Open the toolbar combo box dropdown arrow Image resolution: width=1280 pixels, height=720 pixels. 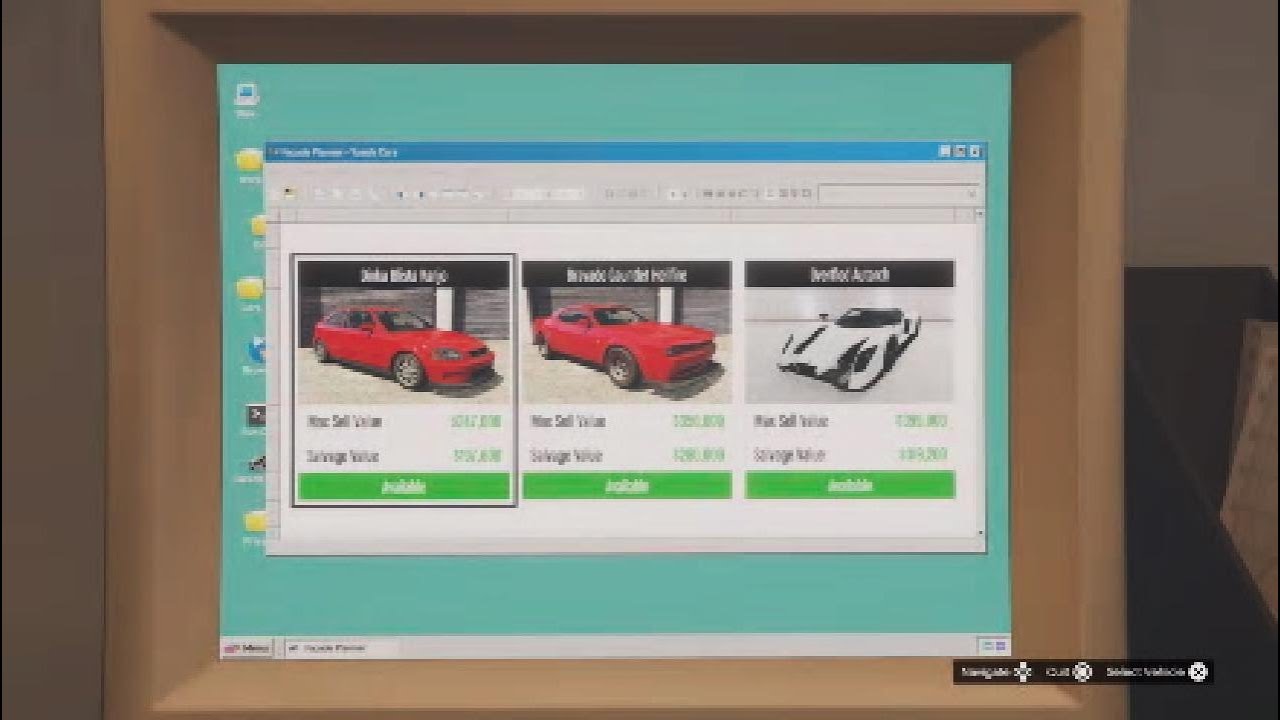970,193
